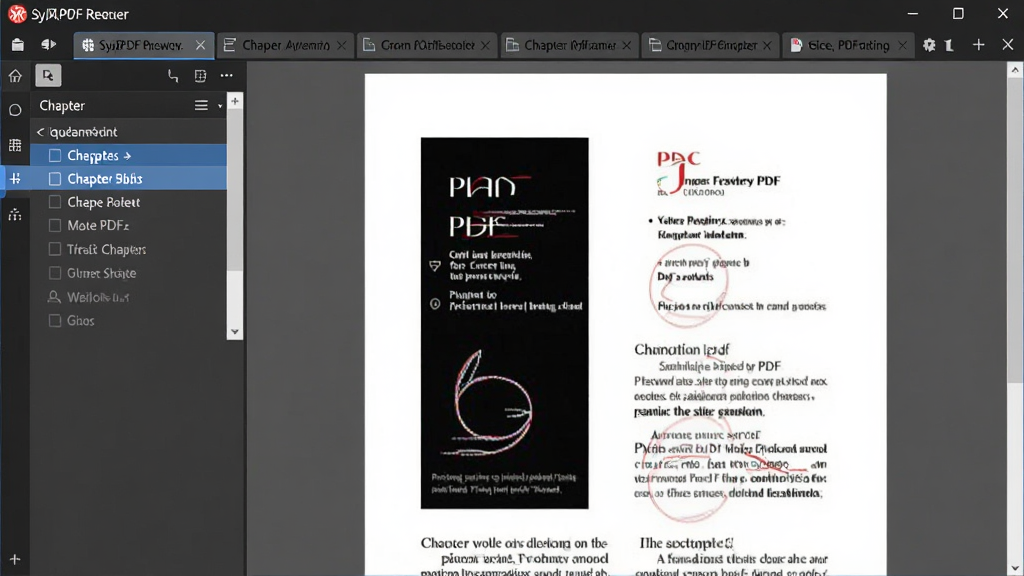Click the document vertical scrollbar thumb
Viewport: 1024px width, 576px height.
coord(1015,229)
